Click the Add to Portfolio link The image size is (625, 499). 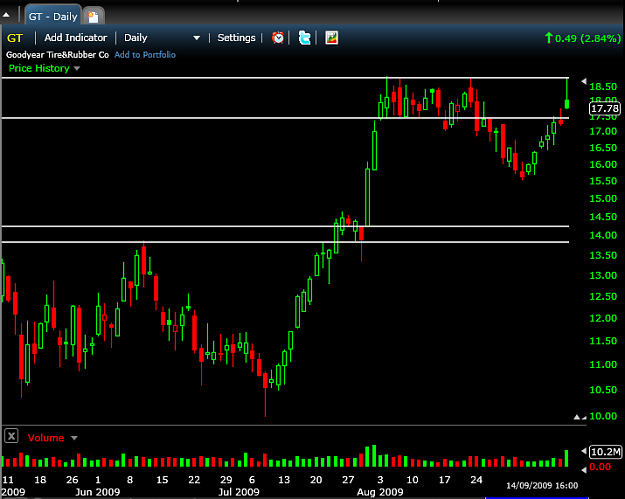click(145, 55)
